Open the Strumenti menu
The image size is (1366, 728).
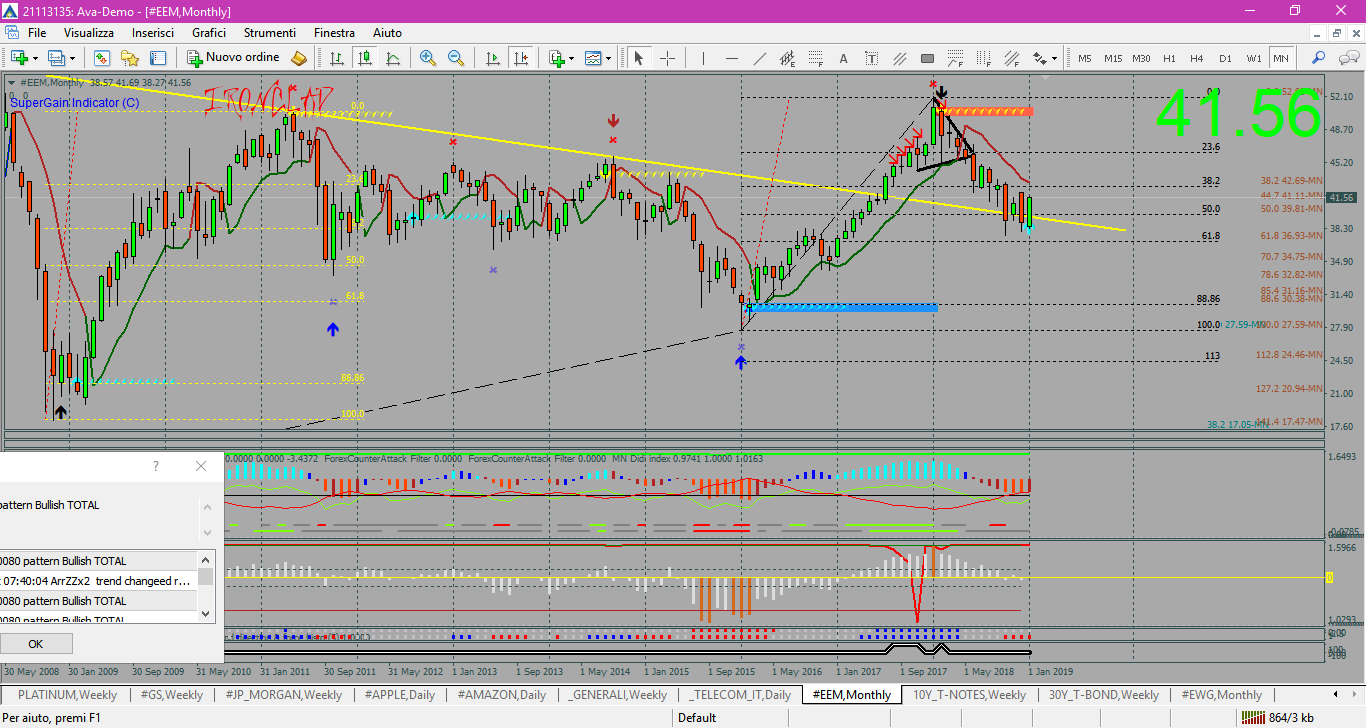click(270, 33)
